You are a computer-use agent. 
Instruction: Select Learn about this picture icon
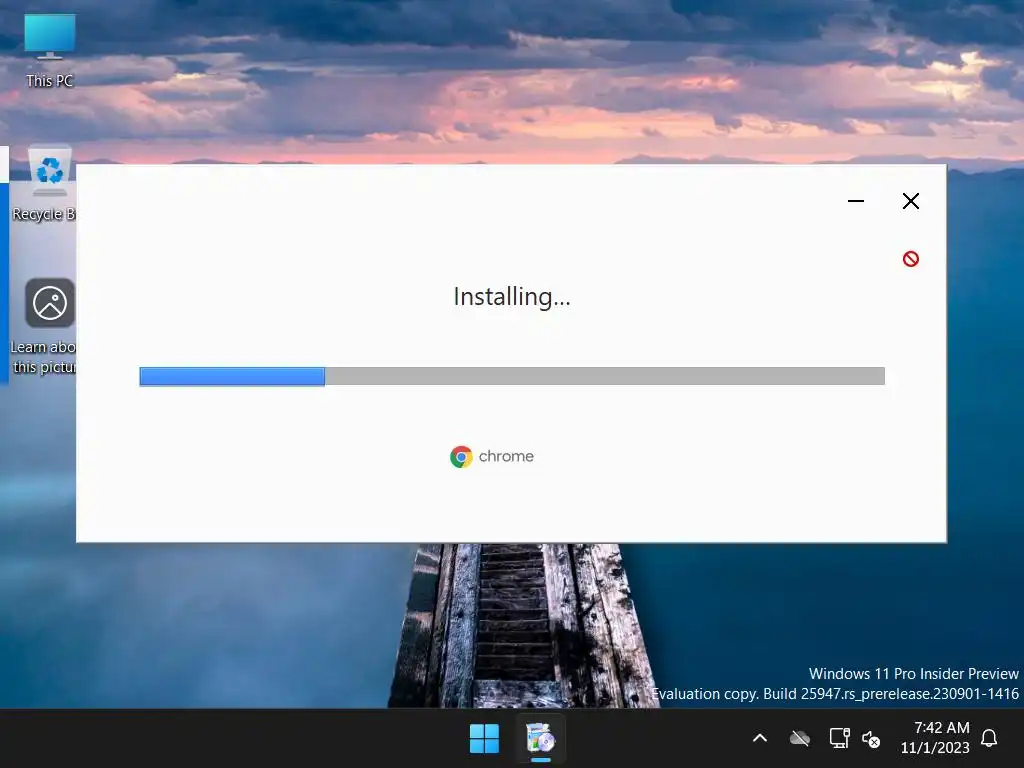point(44,327)
